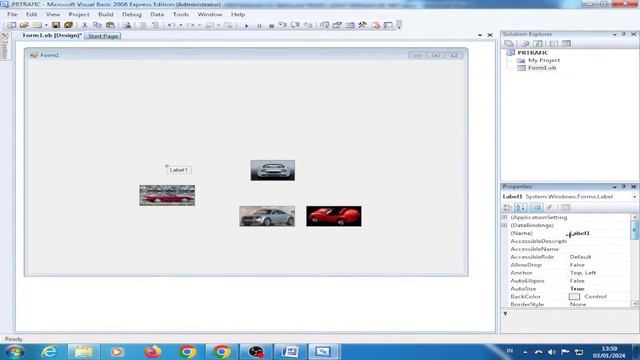Click the Open File toolbar icon
The height and width of the screenshot is (360, 640).
pyautogui.click(x=24, y=25)
